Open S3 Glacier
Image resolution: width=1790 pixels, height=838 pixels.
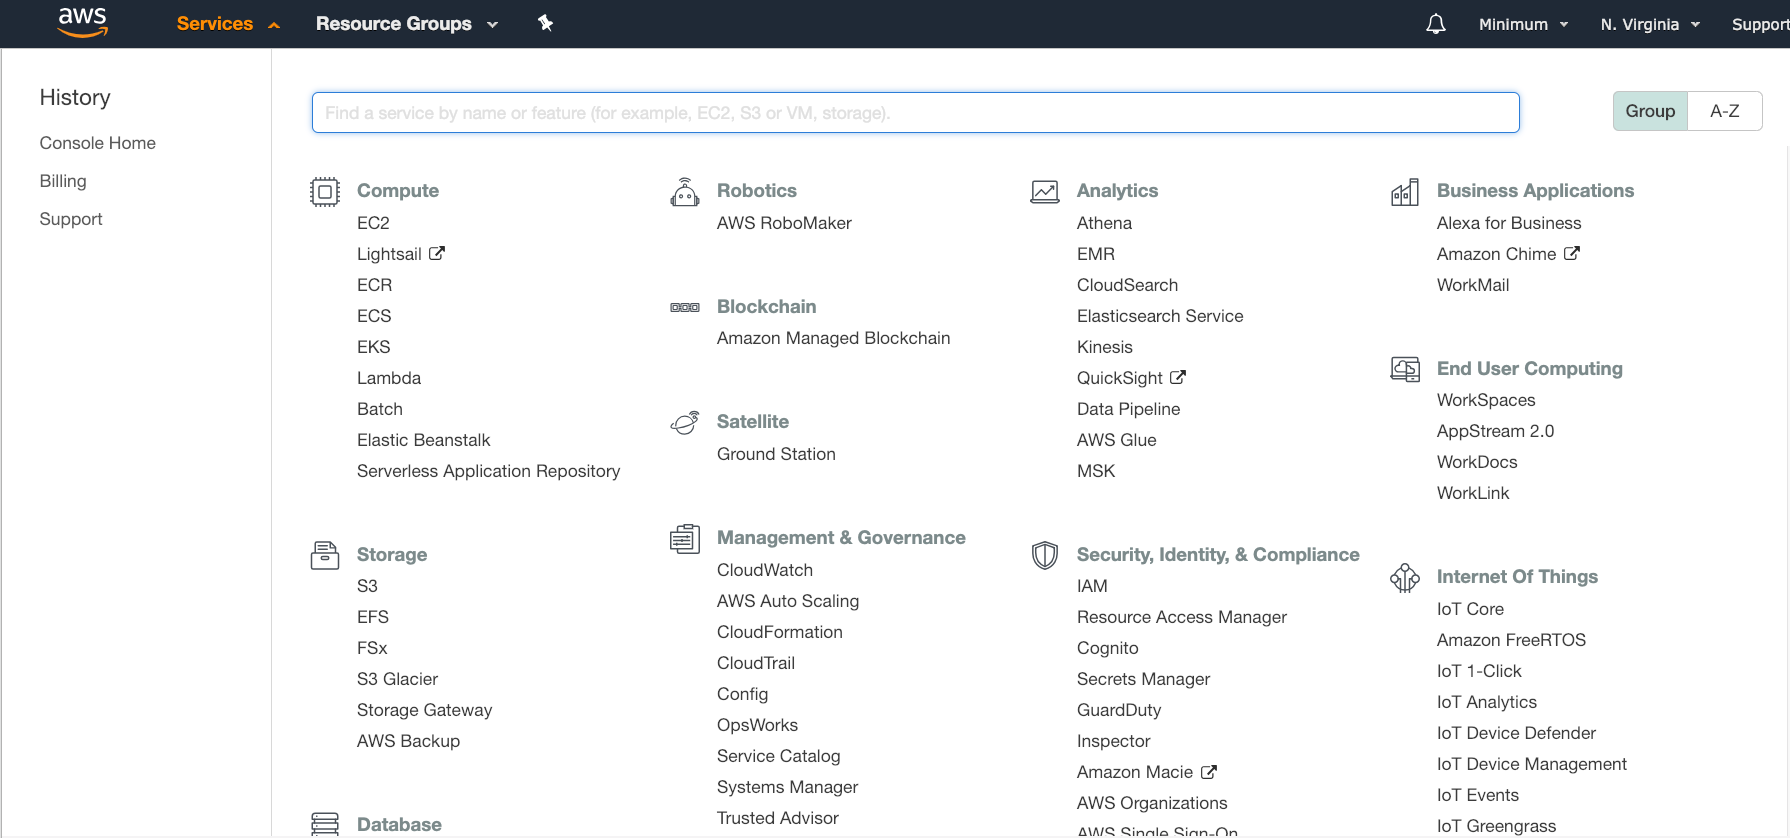coord(397,679)
